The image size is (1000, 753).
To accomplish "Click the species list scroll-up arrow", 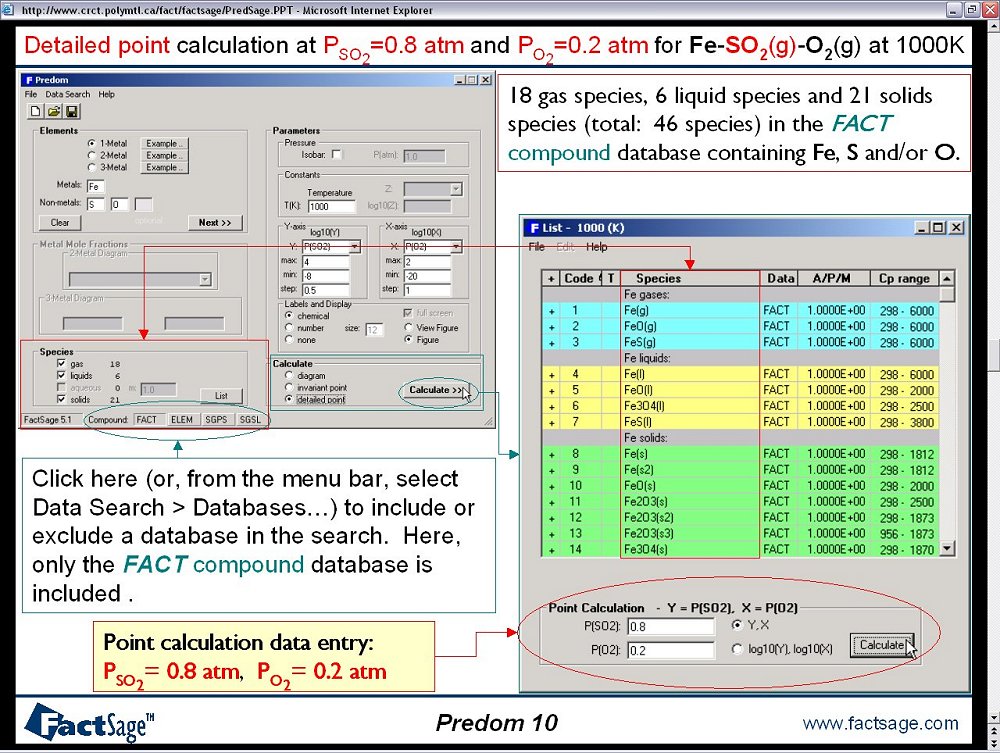I will point(948,278).
